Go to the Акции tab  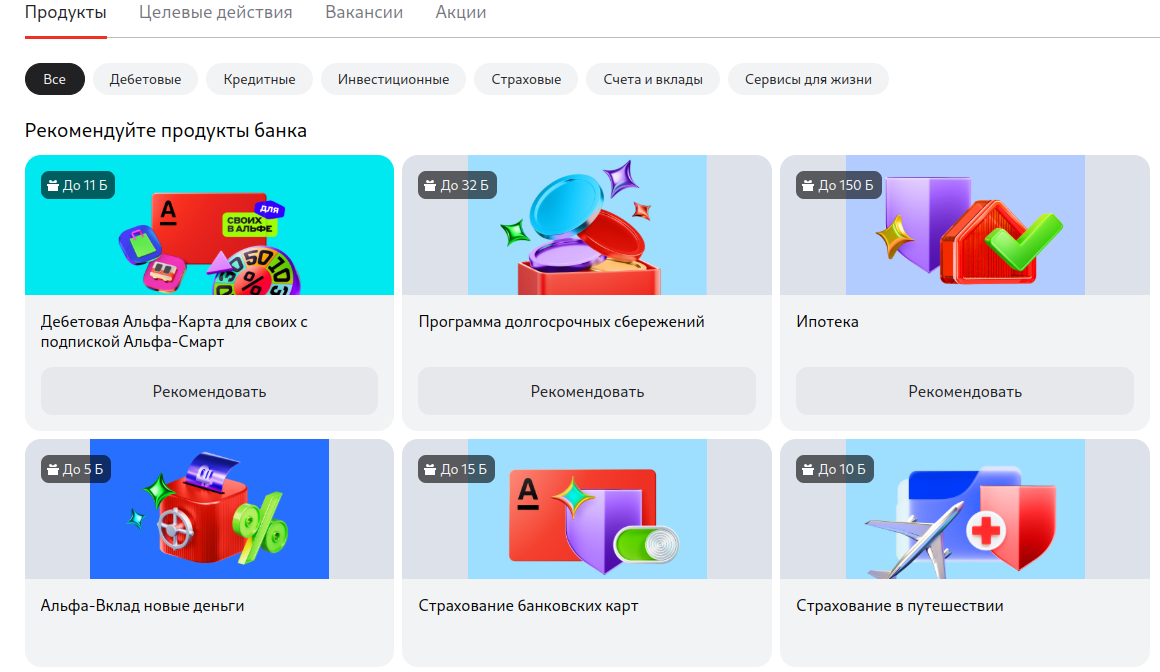coord(461,13)
